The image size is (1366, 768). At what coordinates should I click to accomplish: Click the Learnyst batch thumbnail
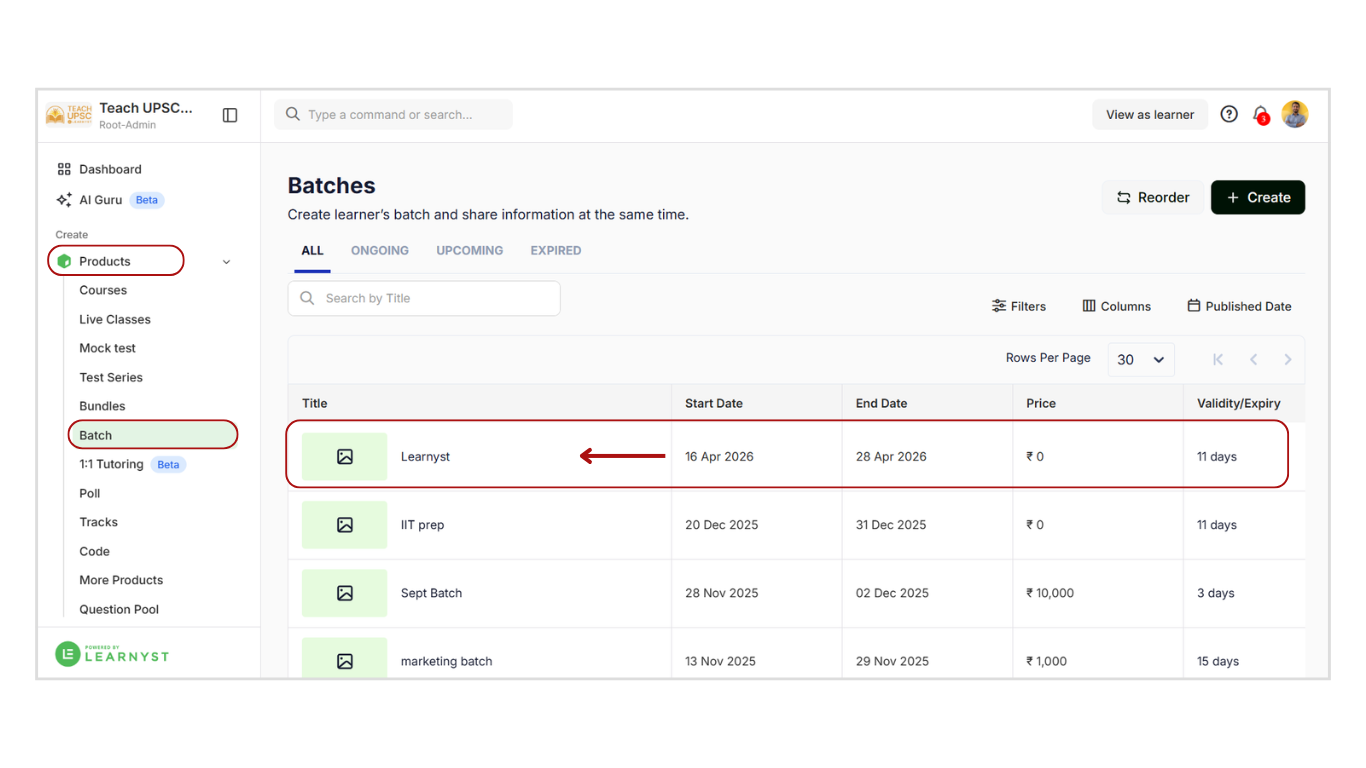pyautogui.click(x=345, y=457)
